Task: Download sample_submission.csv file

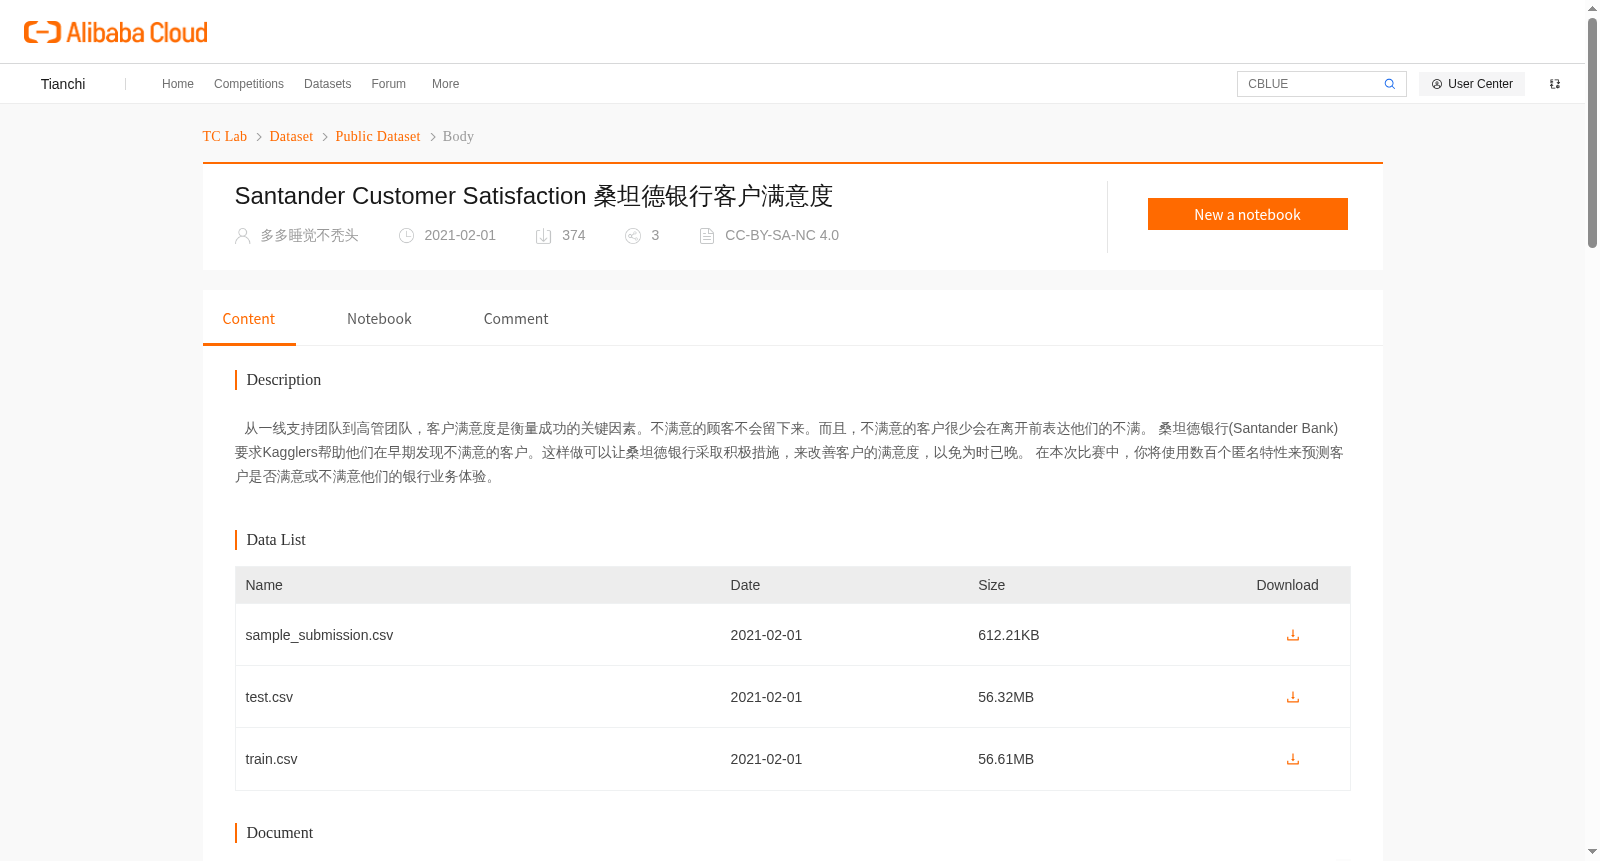Action: click(x=1292, y=635)
